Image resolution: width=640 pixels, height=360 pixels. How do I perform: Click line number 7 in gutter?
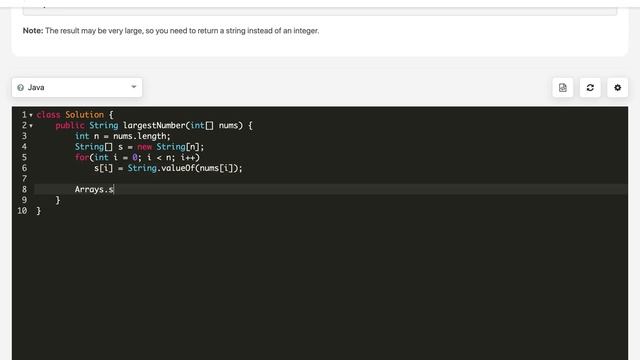[24, 178]
